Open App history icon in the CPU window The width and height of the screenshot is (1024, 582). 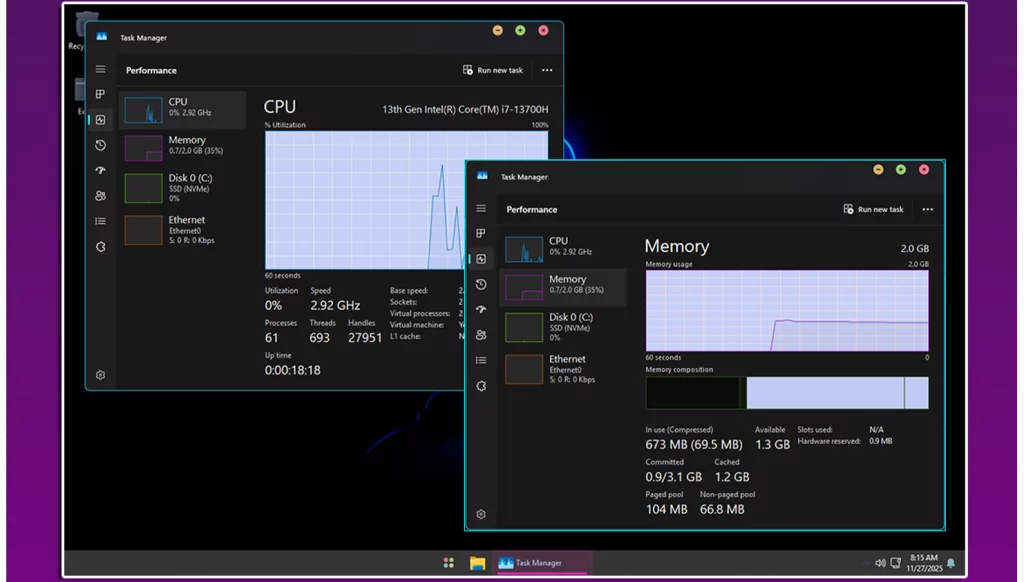click(100, 145)
